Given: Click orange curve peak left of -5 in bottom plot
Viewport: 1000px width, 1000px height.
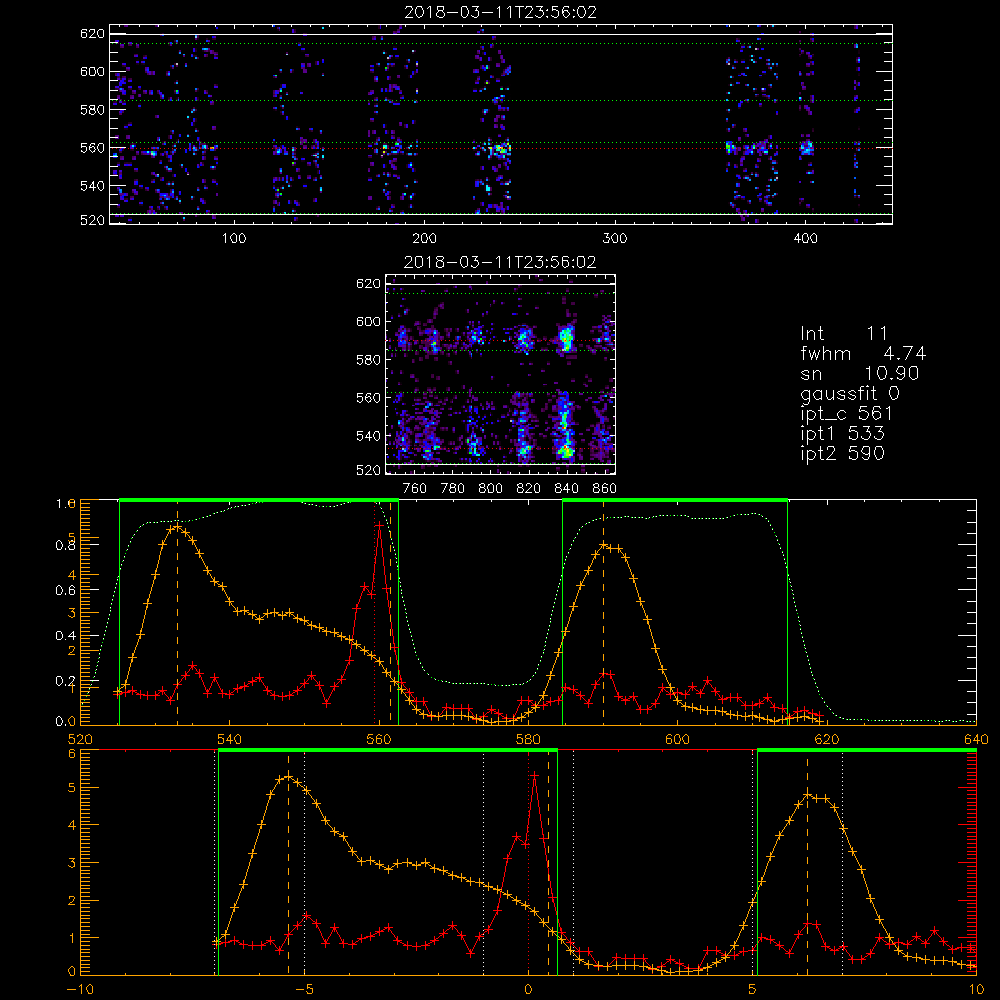Looking at the screenshot, I should (x=288, y=776).
